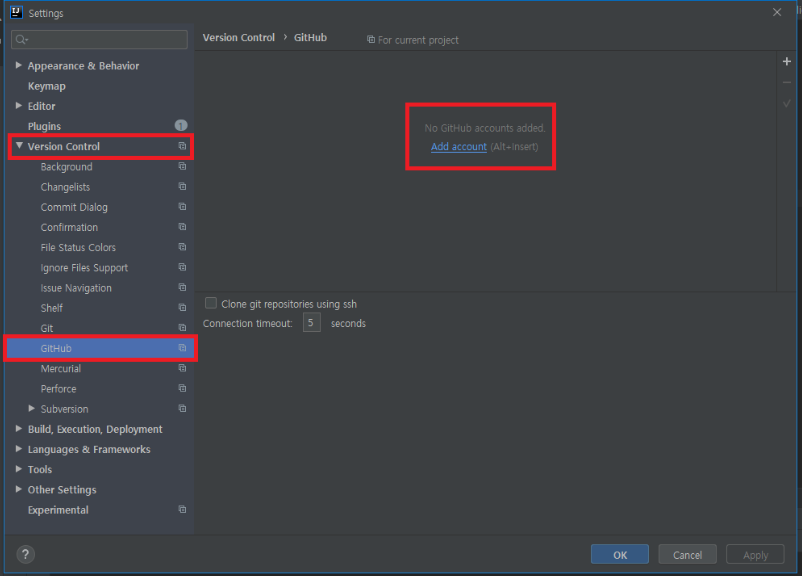Click project-level icon beside Background

182,166
